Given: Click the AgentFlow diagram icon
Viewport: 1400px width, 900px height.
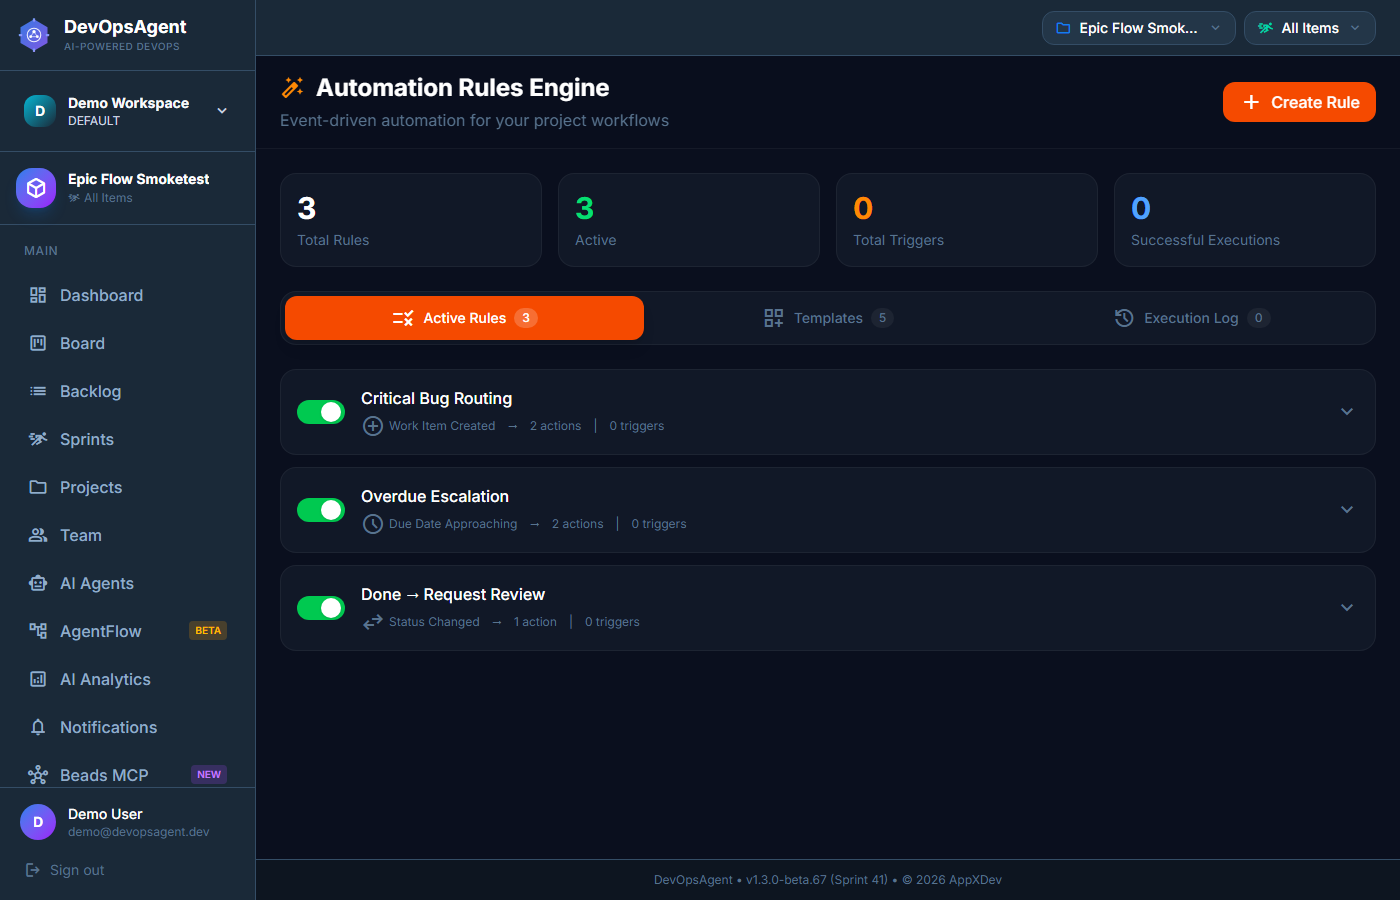Looking at the screenshot, I should (x=38, y=631).
